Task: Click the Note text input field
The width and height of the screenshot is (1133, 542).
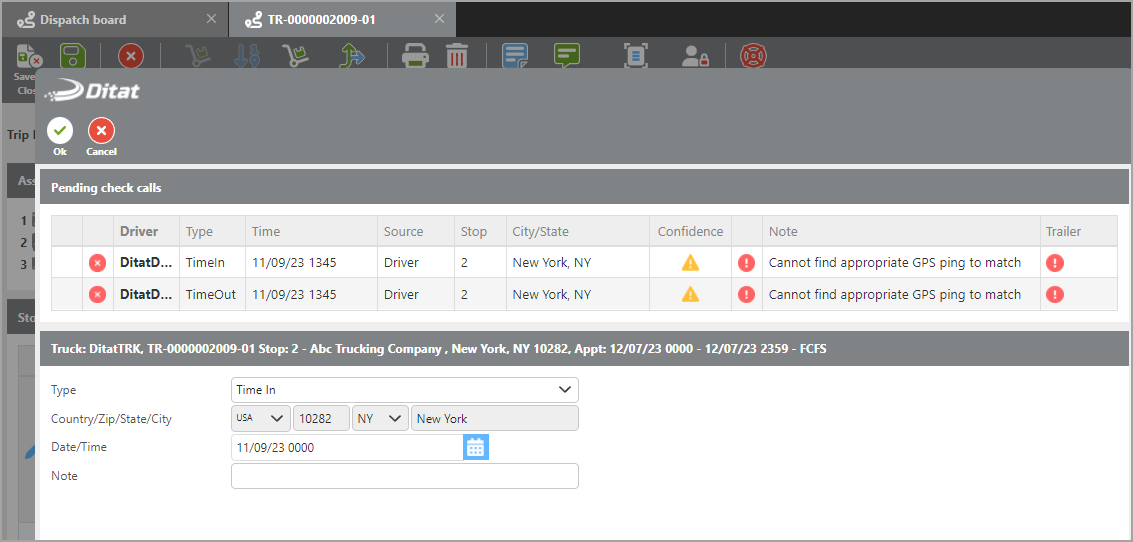Action: (x=404, y=476)
